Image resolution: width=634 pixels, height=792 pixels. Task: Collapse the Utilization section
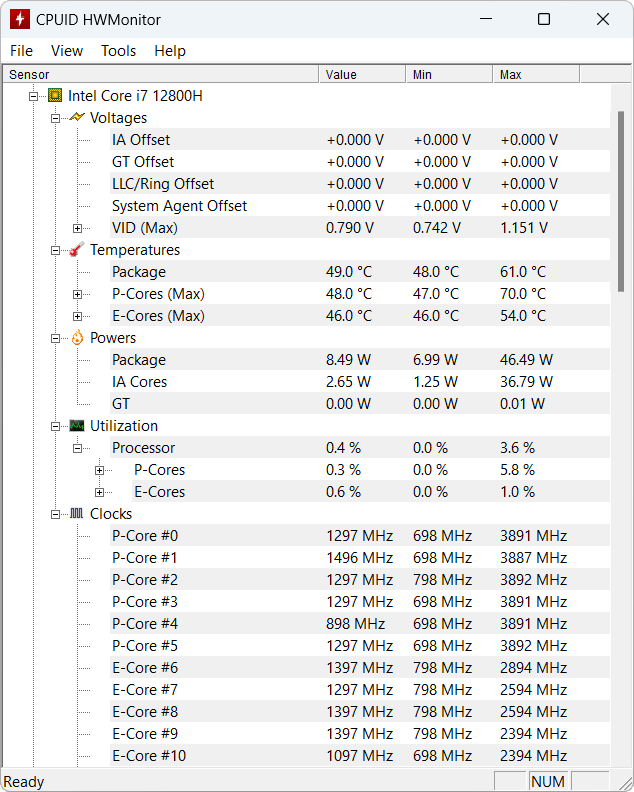(x=56, y=426)
